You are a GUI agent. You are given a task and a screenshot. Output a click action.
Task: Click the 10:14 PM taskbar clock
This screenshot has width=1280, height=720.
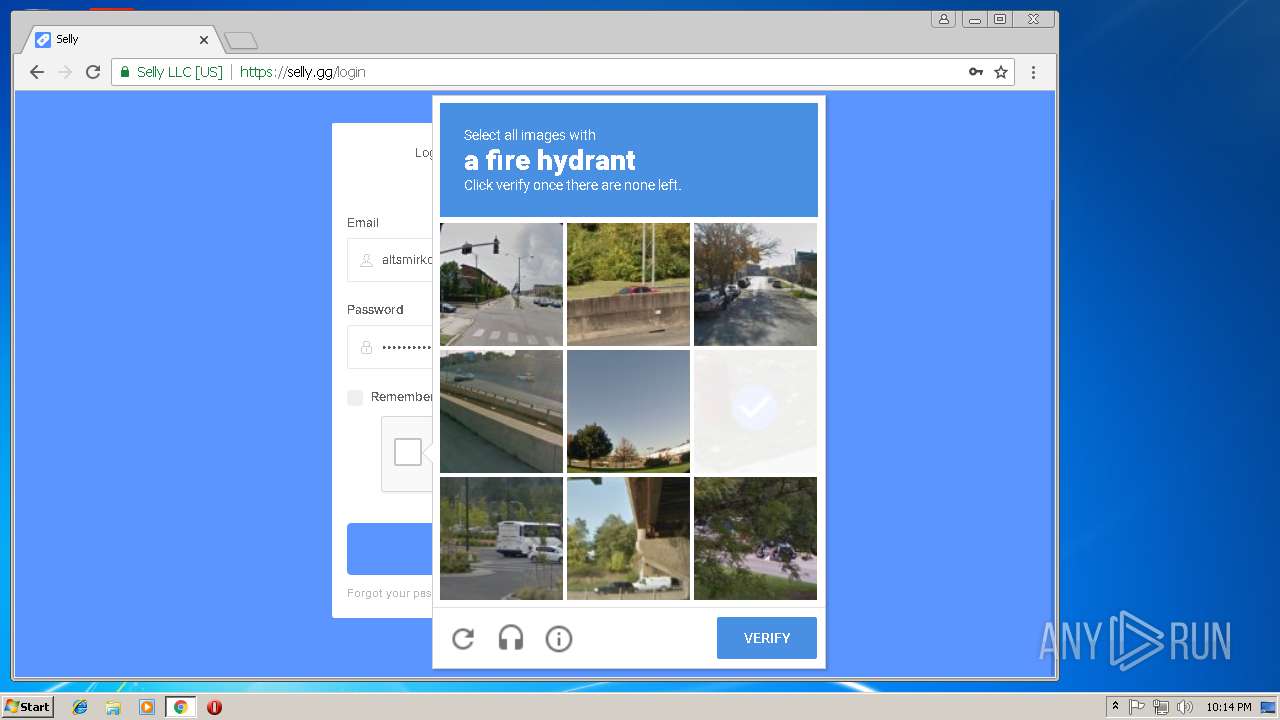pyautogui.click(x=1228, y=707)
